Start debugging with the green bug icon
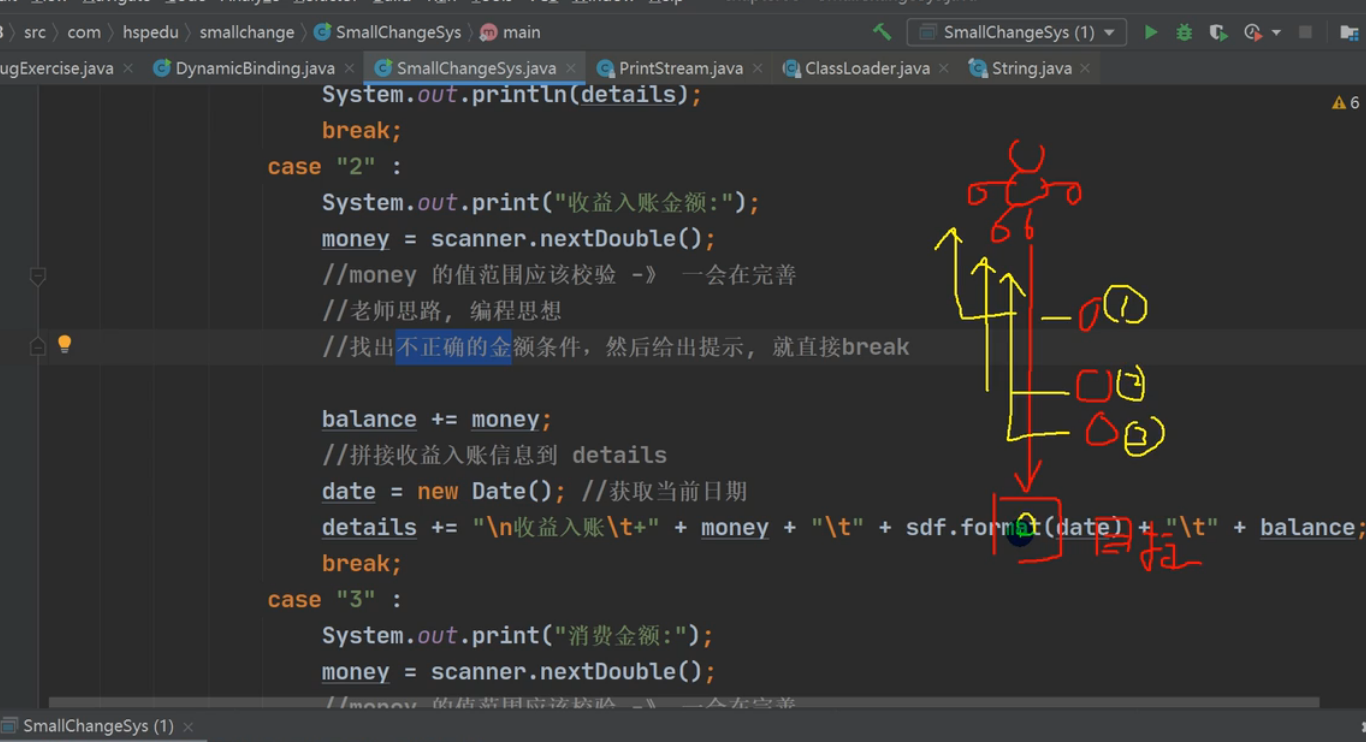 (1184, 32)
